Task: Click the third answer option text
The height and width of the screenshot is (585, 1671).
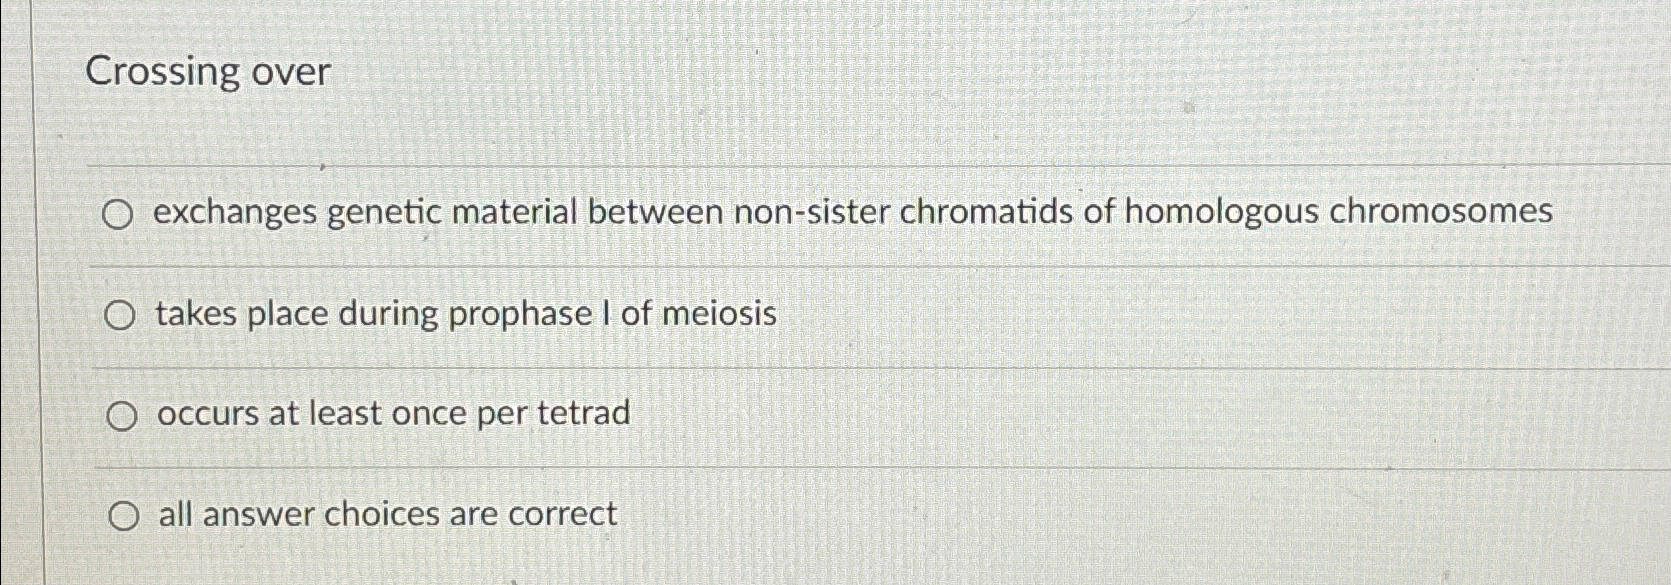Action: click(x=394, y=413)
